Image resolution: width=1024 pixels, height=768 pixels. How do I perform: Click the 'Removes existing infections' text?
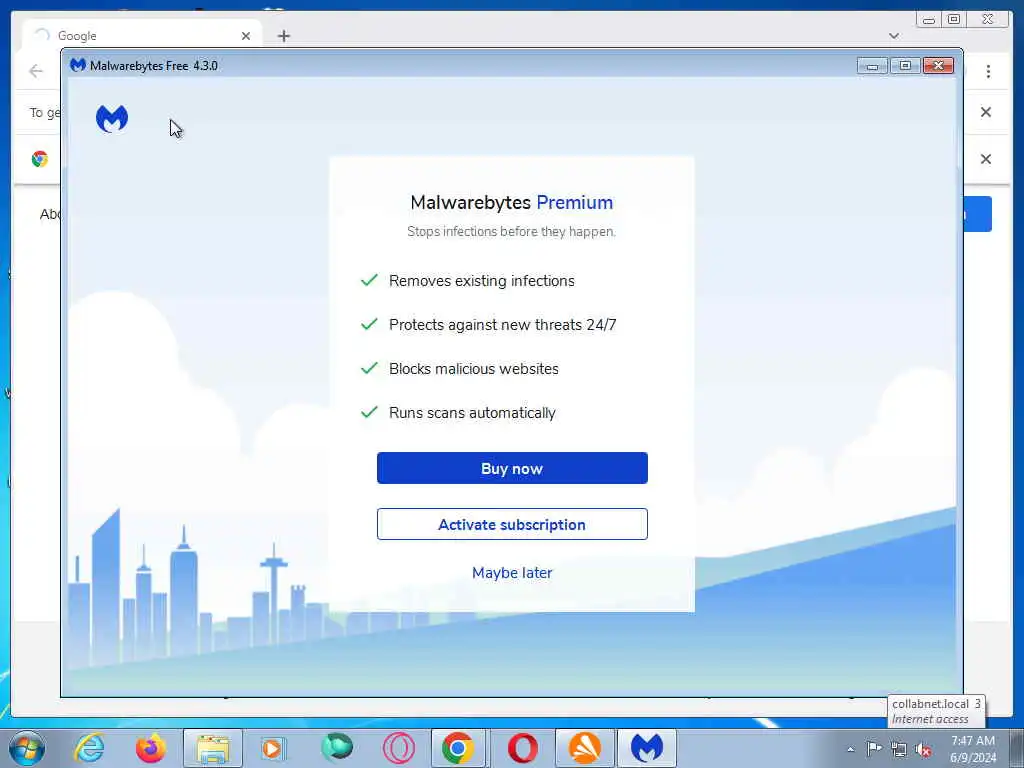[x=482, y=281]
